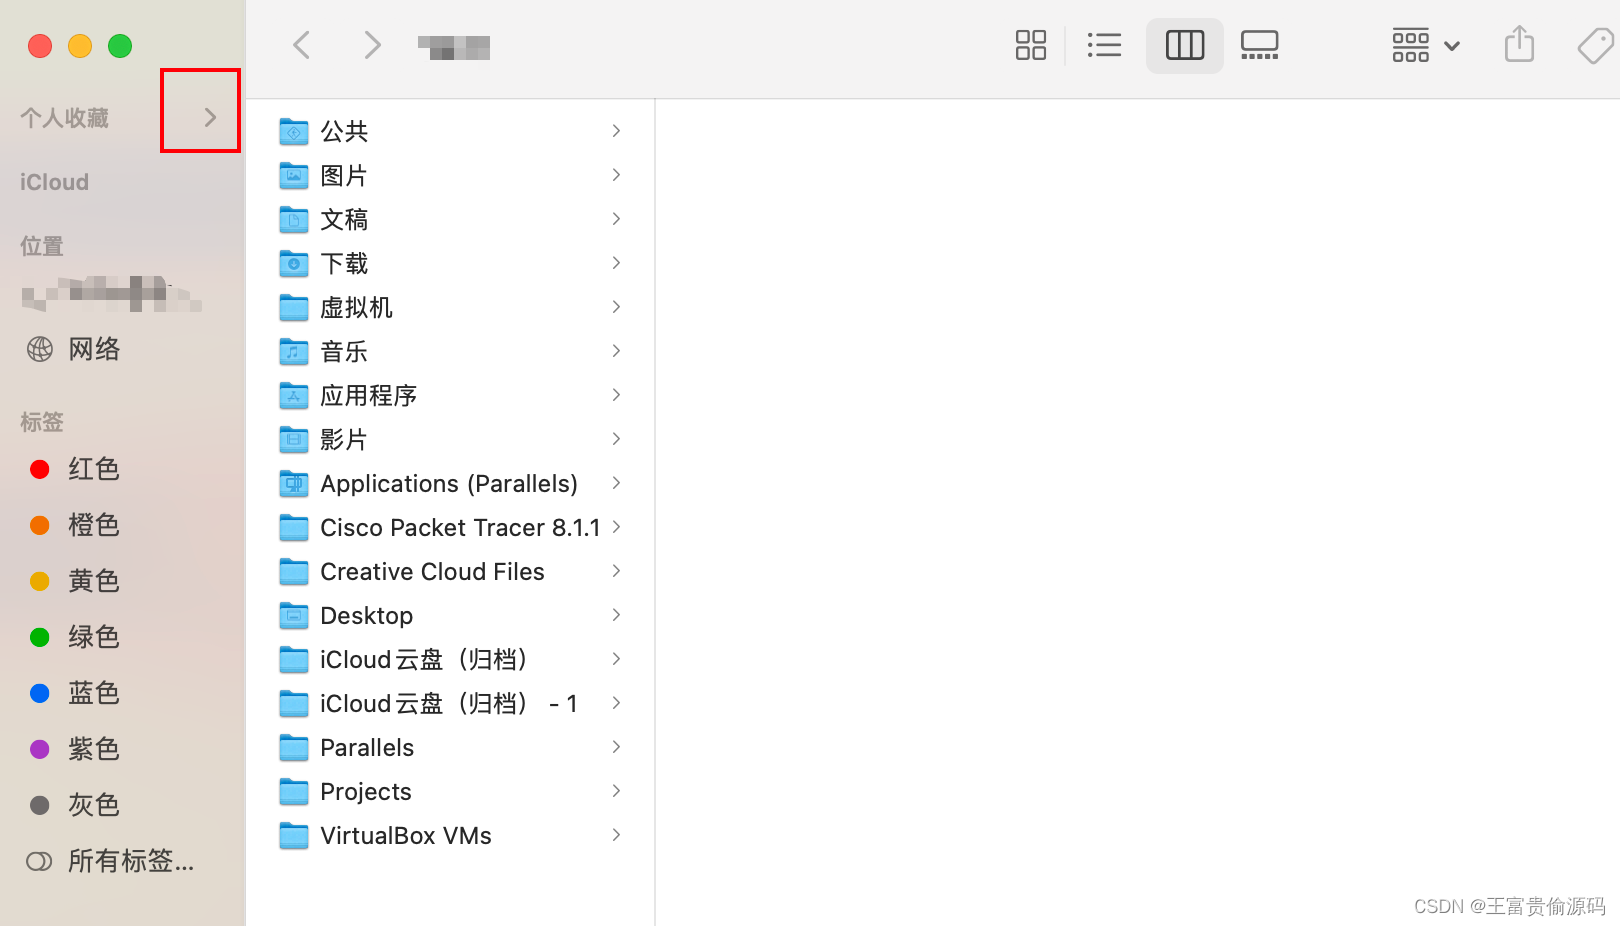1620x926 pixels.
Task: Click the Projects folder icon
Action: coord(294,791)
